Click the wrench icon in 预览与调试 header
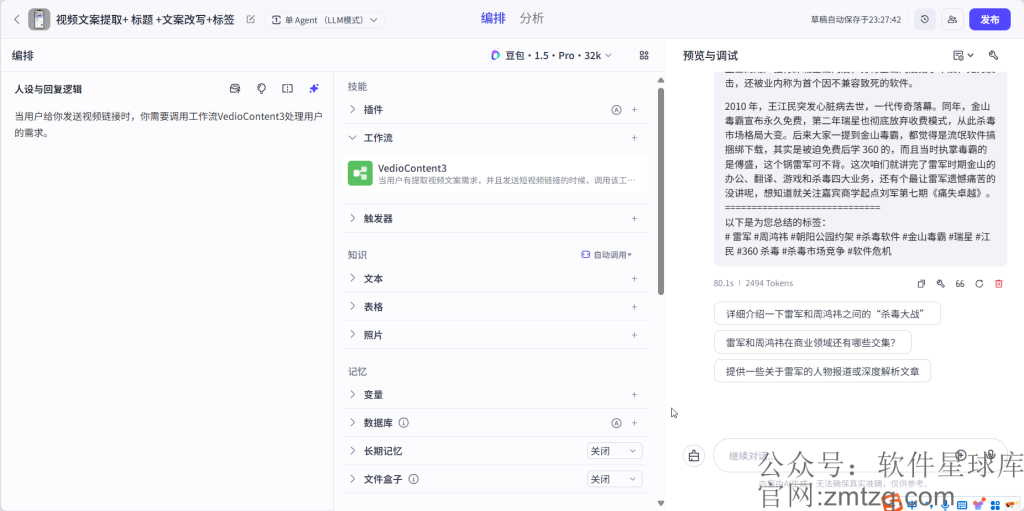The height and width of the screenshot is (511, 1024). coord(993,56)
